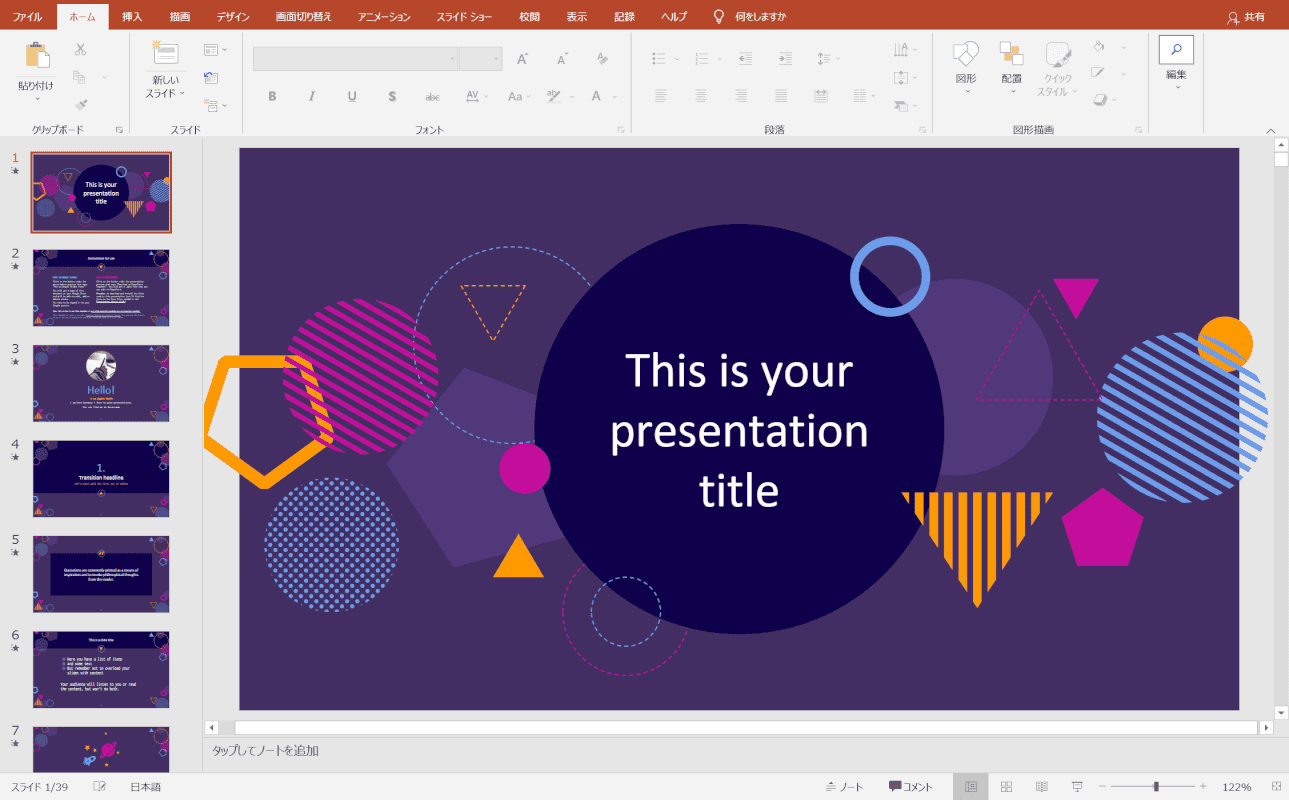This screenshot has height=800, width=1289.
Task: Toggle Normal view in status bar
Action: [970, 787]
